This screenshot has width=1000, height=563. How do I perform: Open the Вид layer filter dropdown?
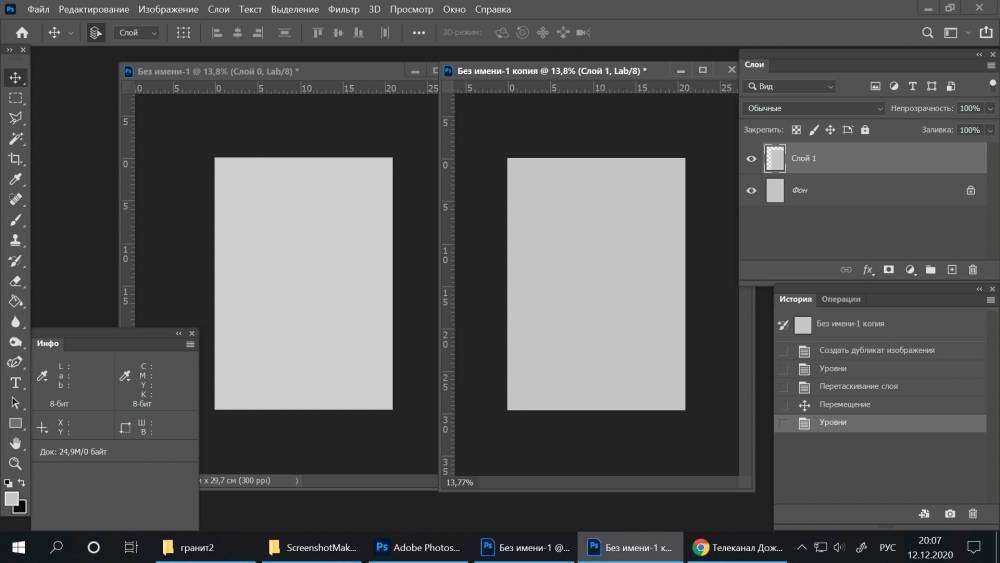(x=790, y=87)
